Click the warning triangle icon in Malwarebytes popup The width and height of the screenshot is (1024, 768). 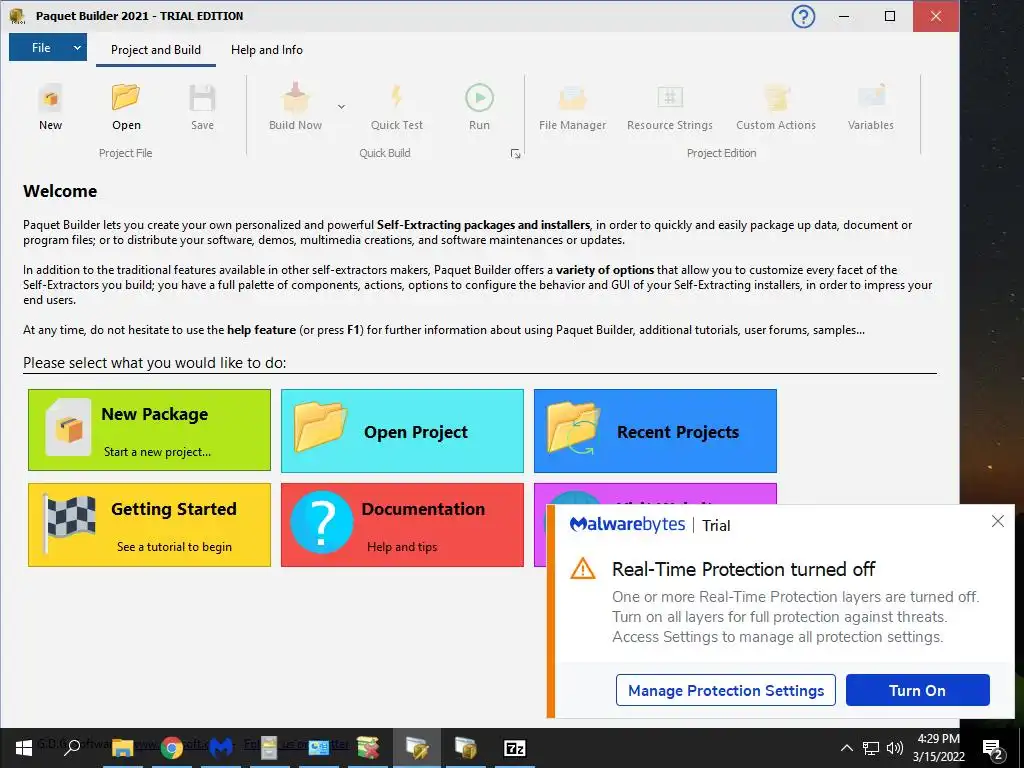(x=583, y=569)
